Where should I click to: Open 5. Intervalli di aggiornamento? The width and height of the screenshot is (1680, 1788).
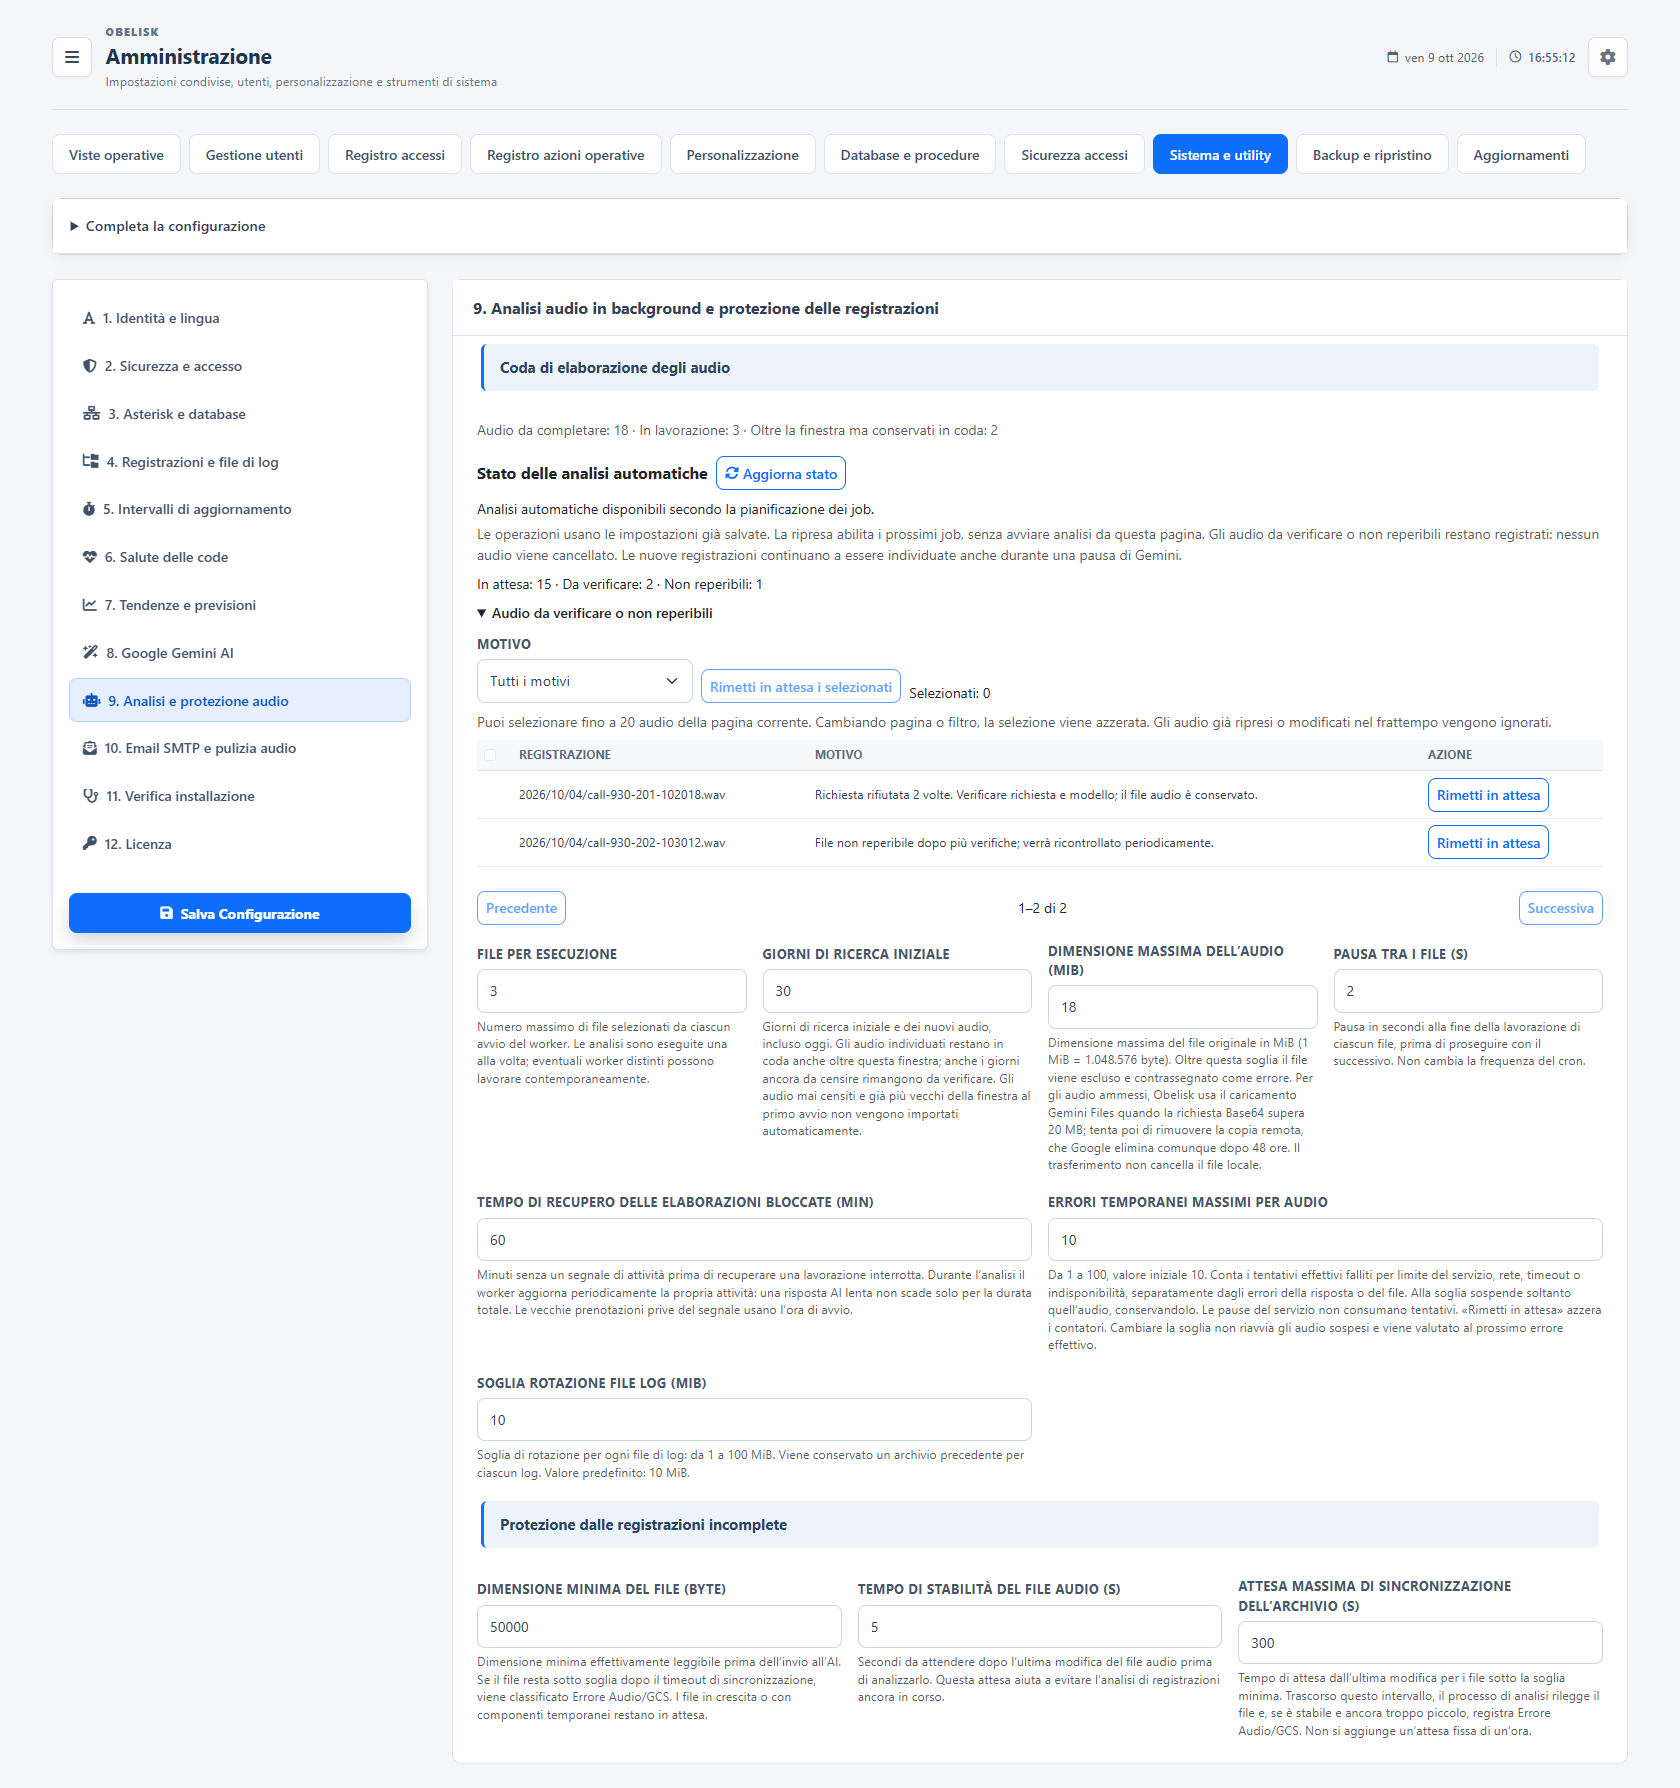point(240,509)
